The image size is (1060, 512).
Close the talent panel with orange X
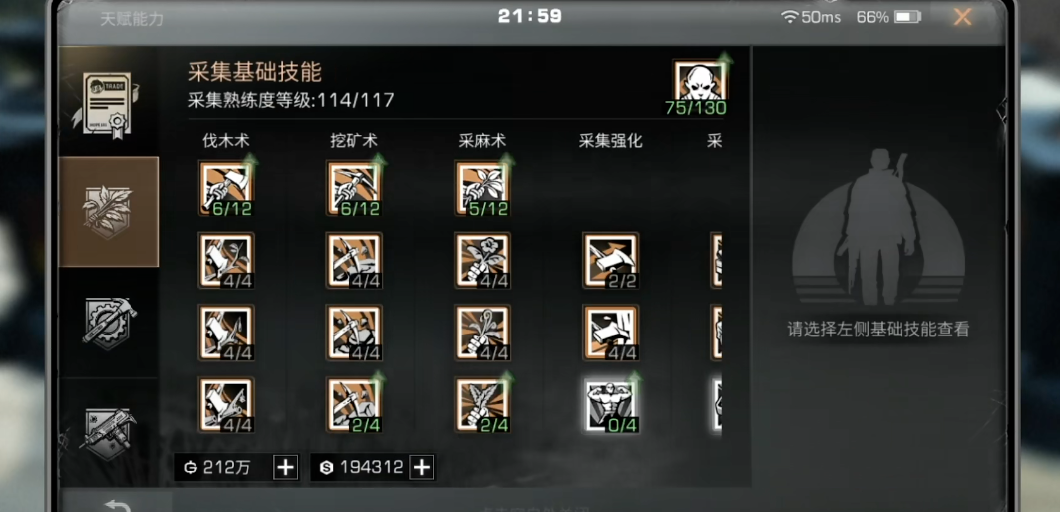(x=963, y=17)
